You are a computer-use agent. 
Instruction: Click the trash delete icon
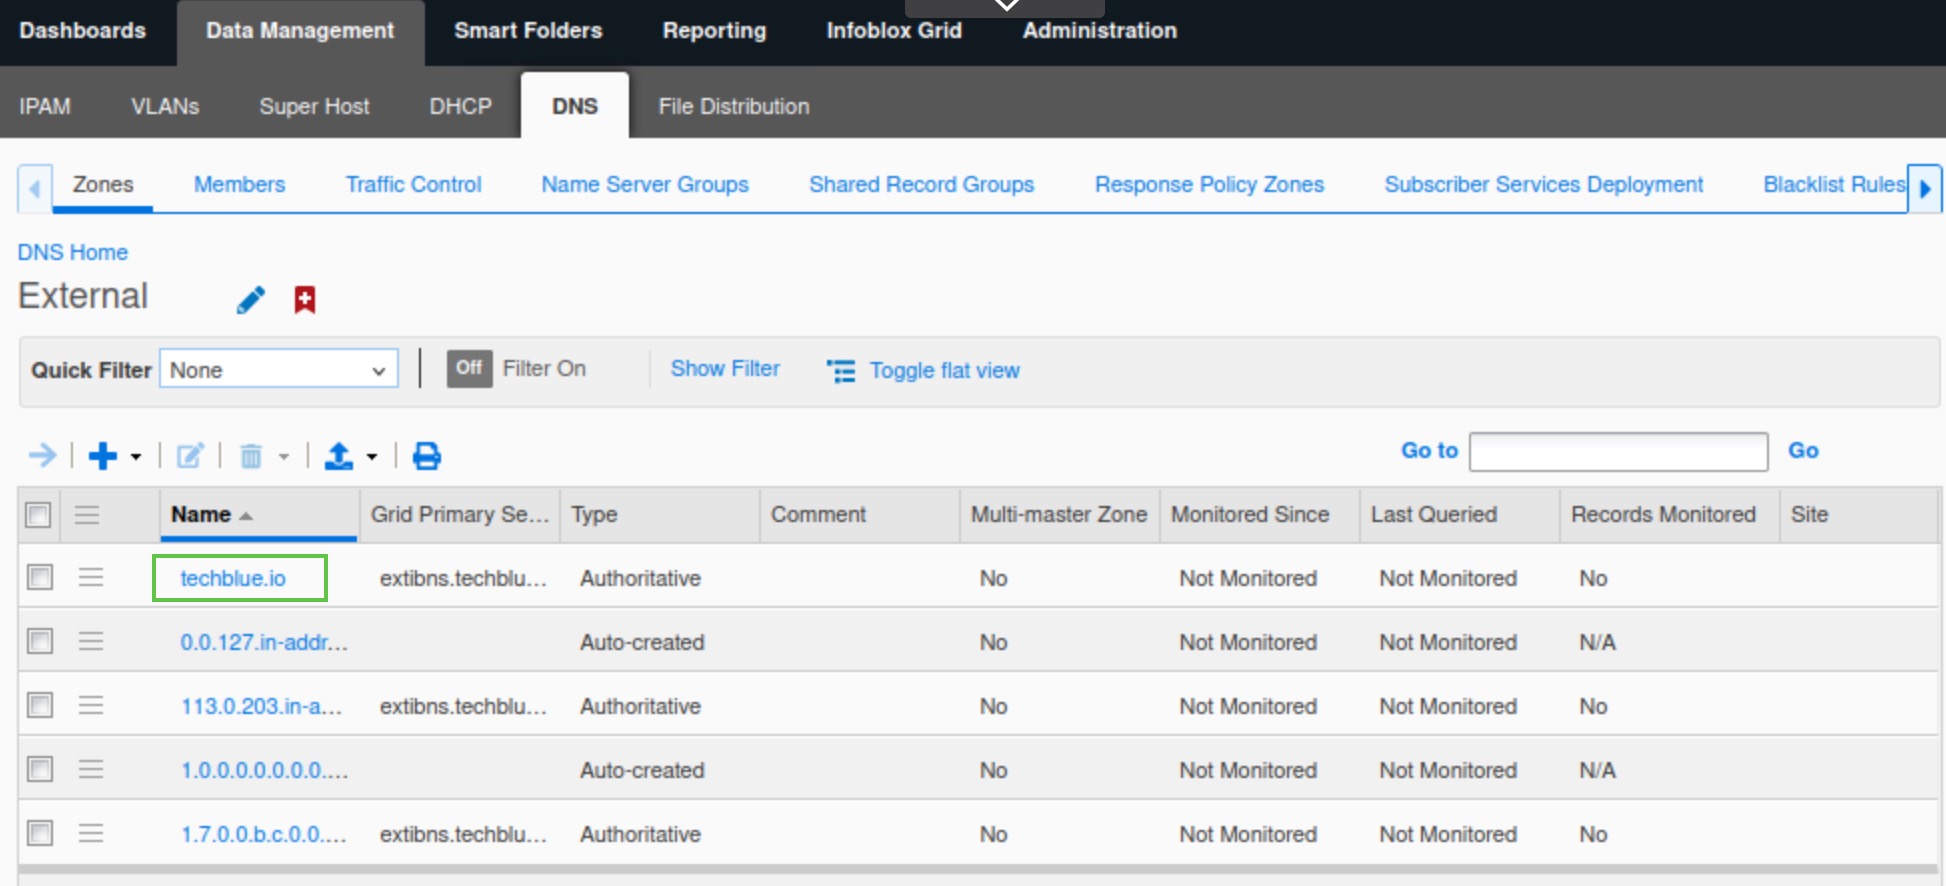[x=251, y=456]
